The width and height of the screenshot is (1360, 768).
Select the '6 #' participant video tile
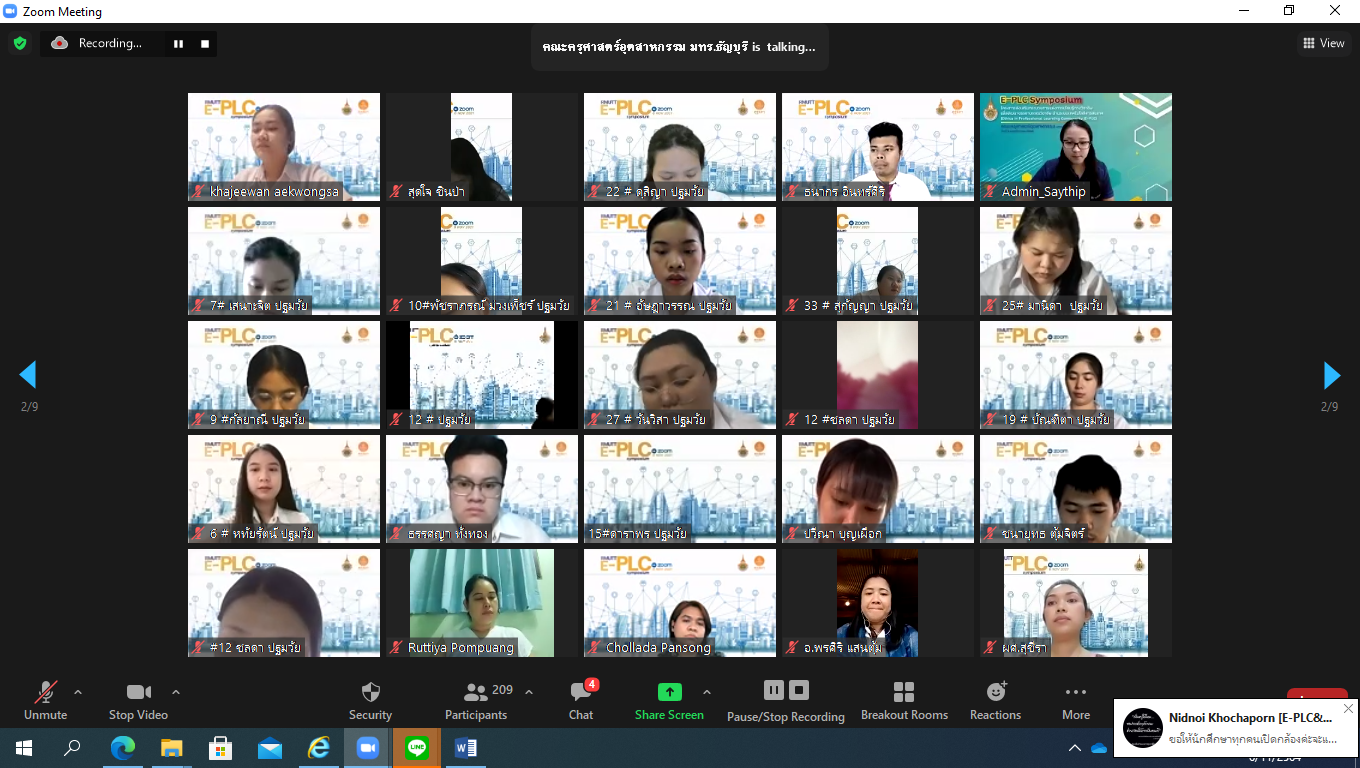pyautogui.click(x=284, y=489)
